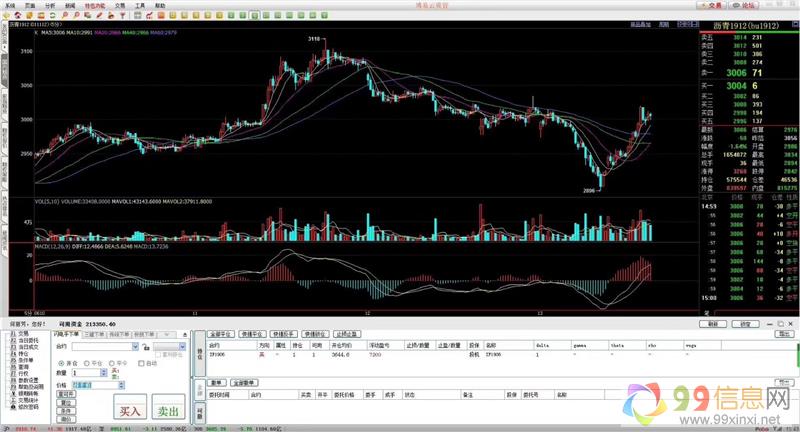Viewport: 800px width, 432px height.
Task: Open 持仓 item in trading sidebar
Action: click(23, 354)
